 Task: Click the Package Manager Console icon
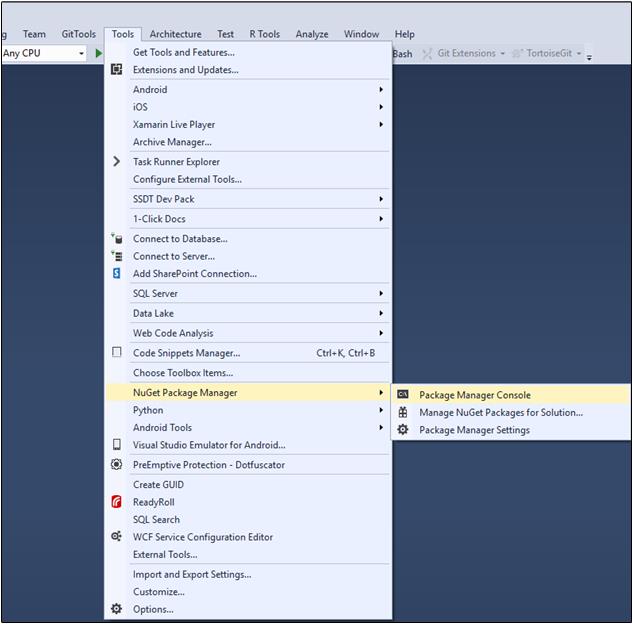coord(402,394)
